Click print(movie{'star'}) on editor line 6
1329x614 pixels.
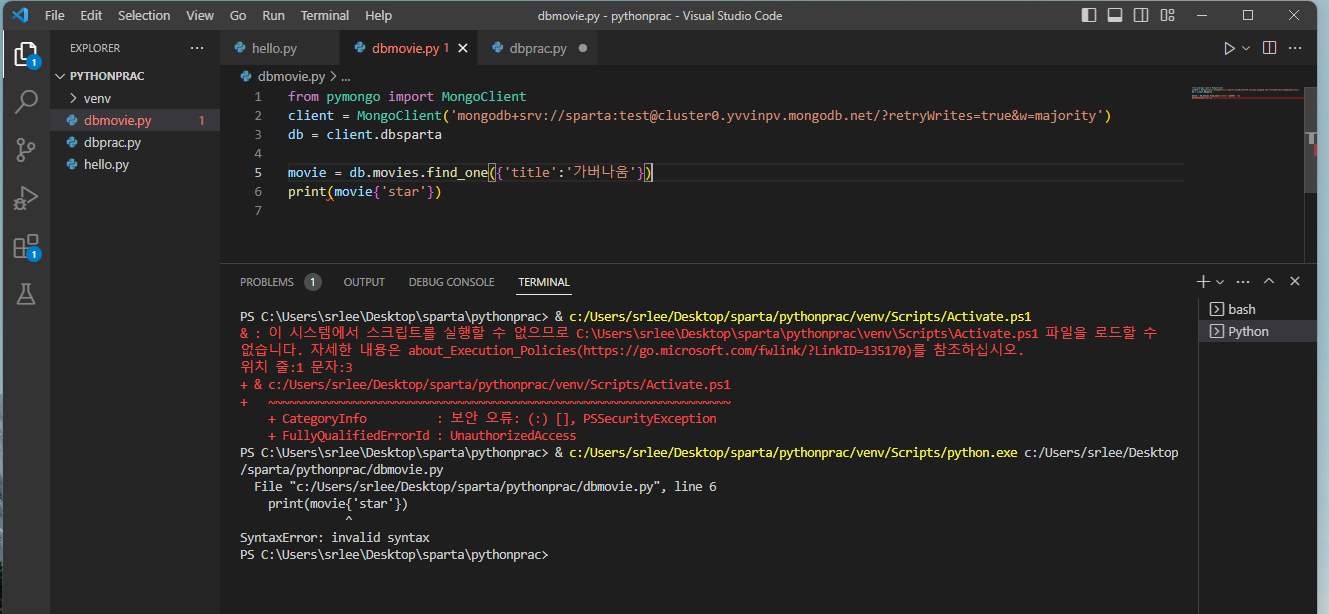click(365, 191)
